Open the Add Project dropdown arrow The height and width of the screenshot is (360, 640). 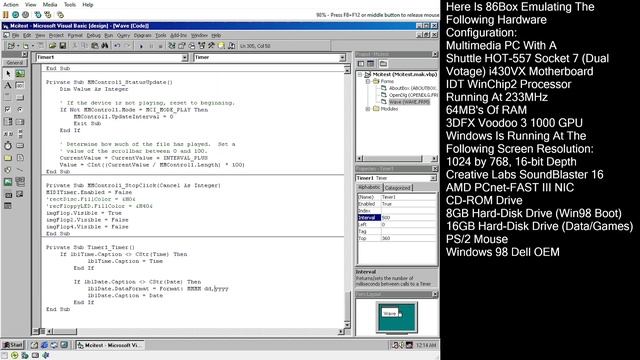18,46
